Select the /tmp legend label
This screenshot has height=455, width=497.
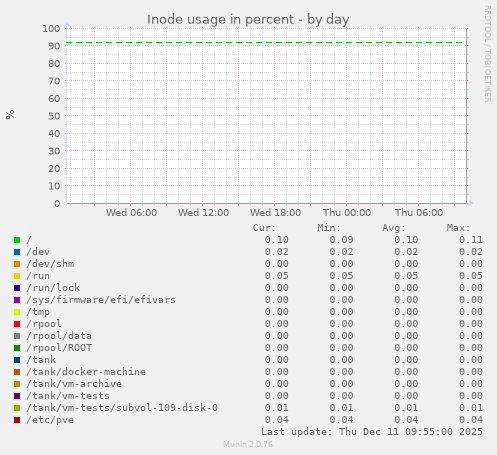pyautogui.click(x=38, y=312)
